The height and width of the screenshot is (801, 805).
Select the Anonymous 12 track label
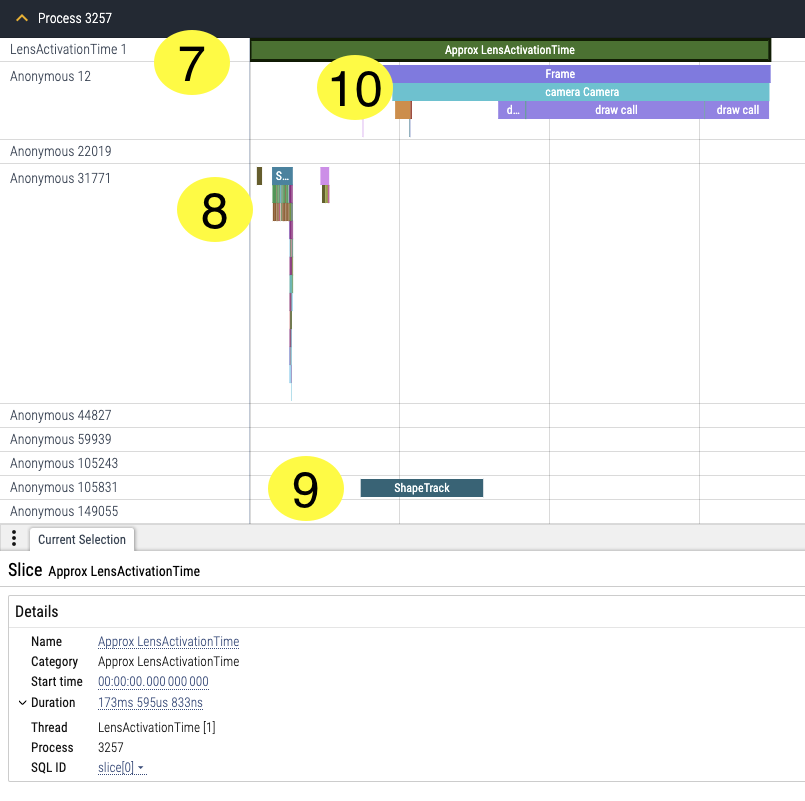click(x=50, y=76)
